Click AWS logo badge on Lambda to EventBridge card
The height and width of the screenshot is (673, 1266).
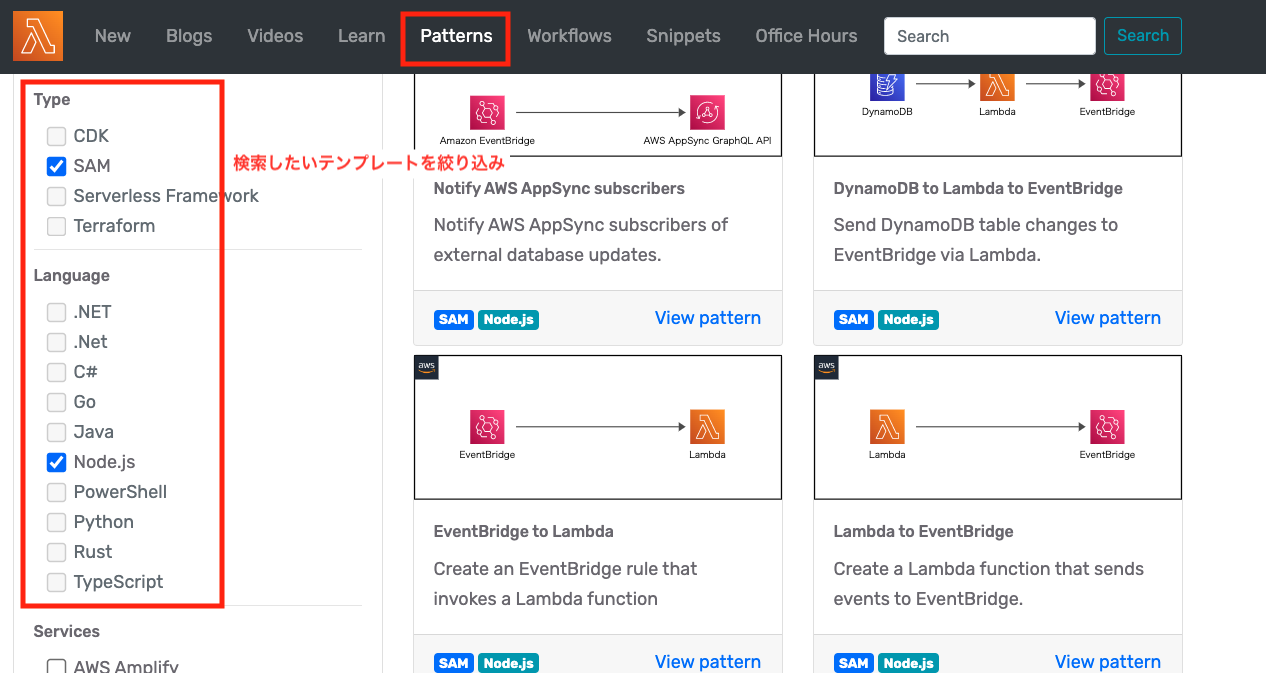pos(827,368)
